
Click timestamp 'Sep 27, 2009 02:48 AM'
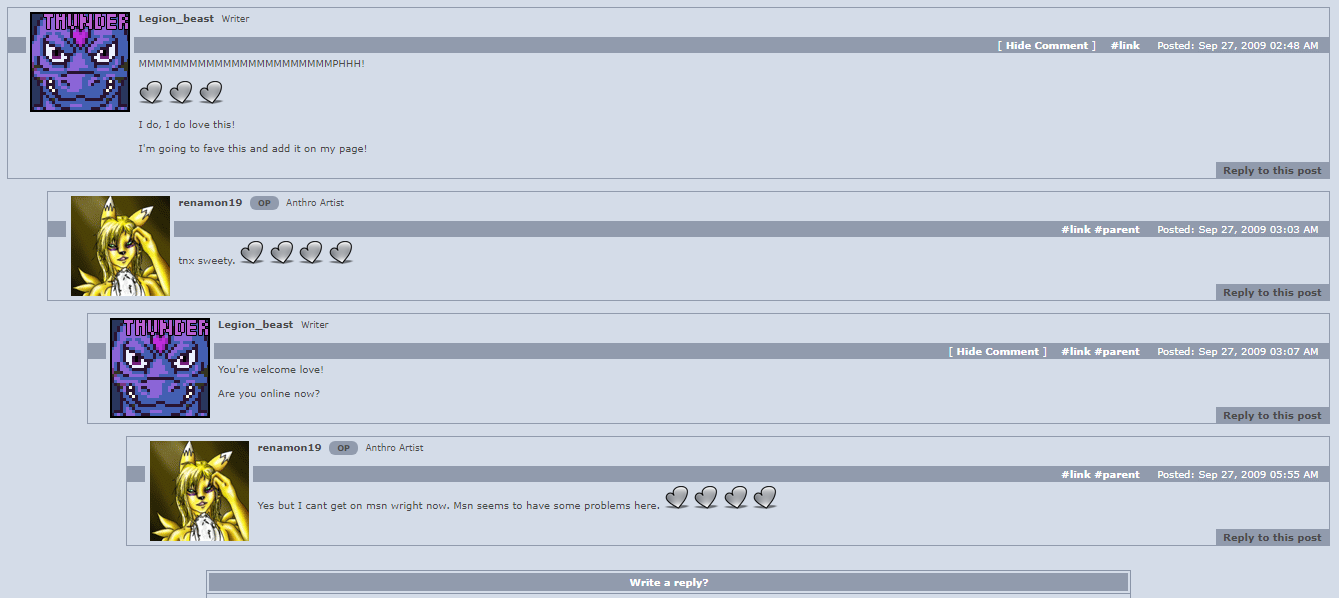1258,46
